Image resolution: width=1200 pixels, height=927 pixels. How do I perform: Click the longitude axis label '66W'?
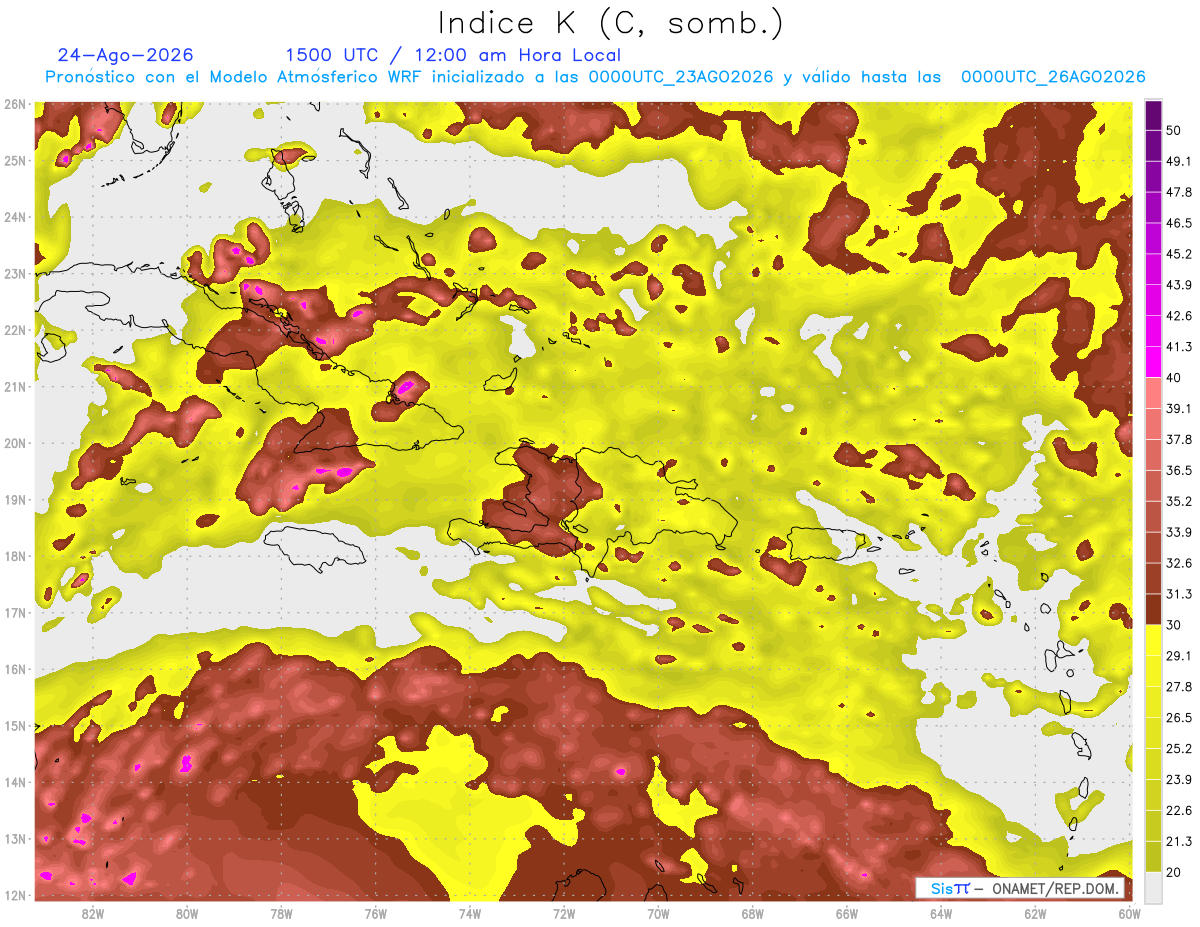pyautogui.click(x=847, y=913)
